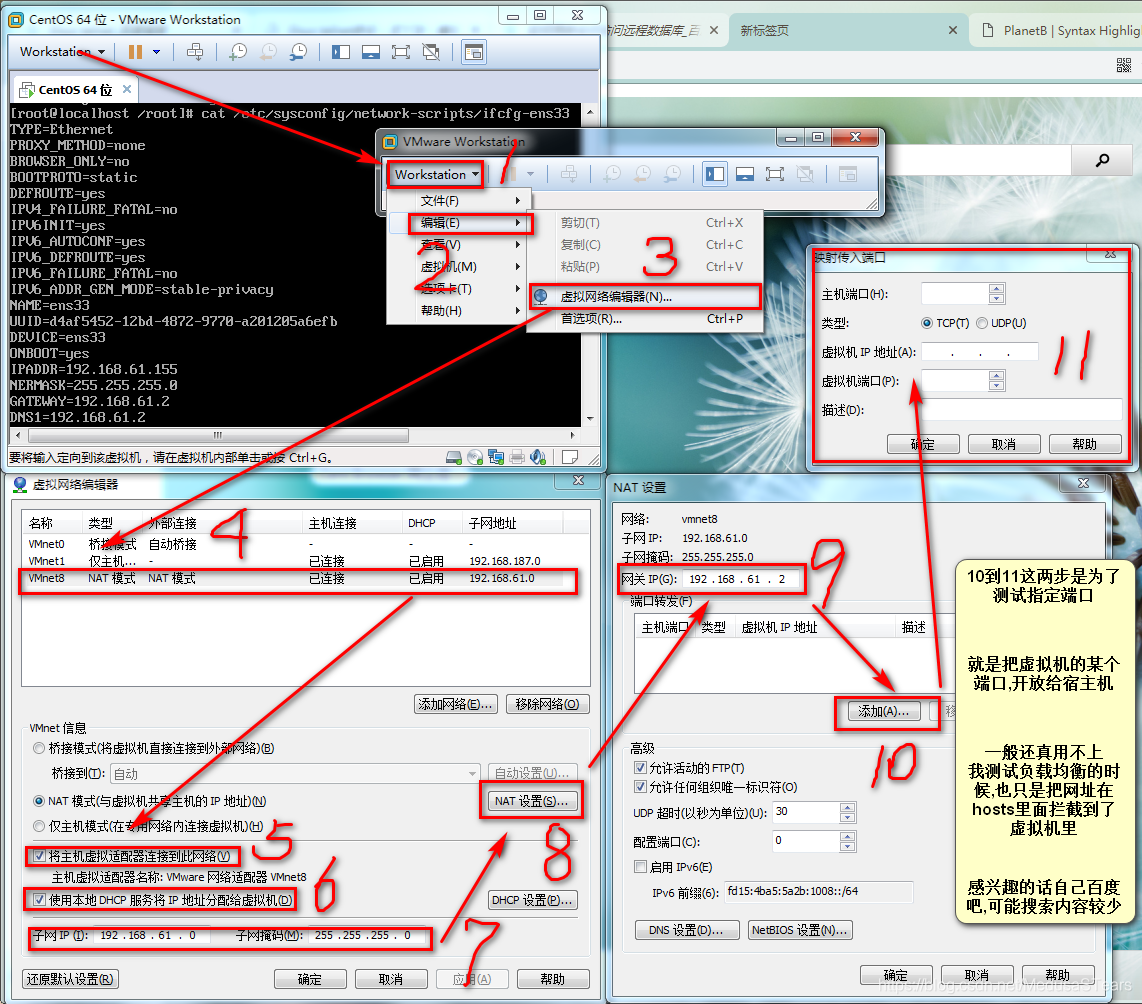1142x1004 pixels.
Task: Click manage snapshots icon in CentOS toolbar
Action: (x=298, y=52)
